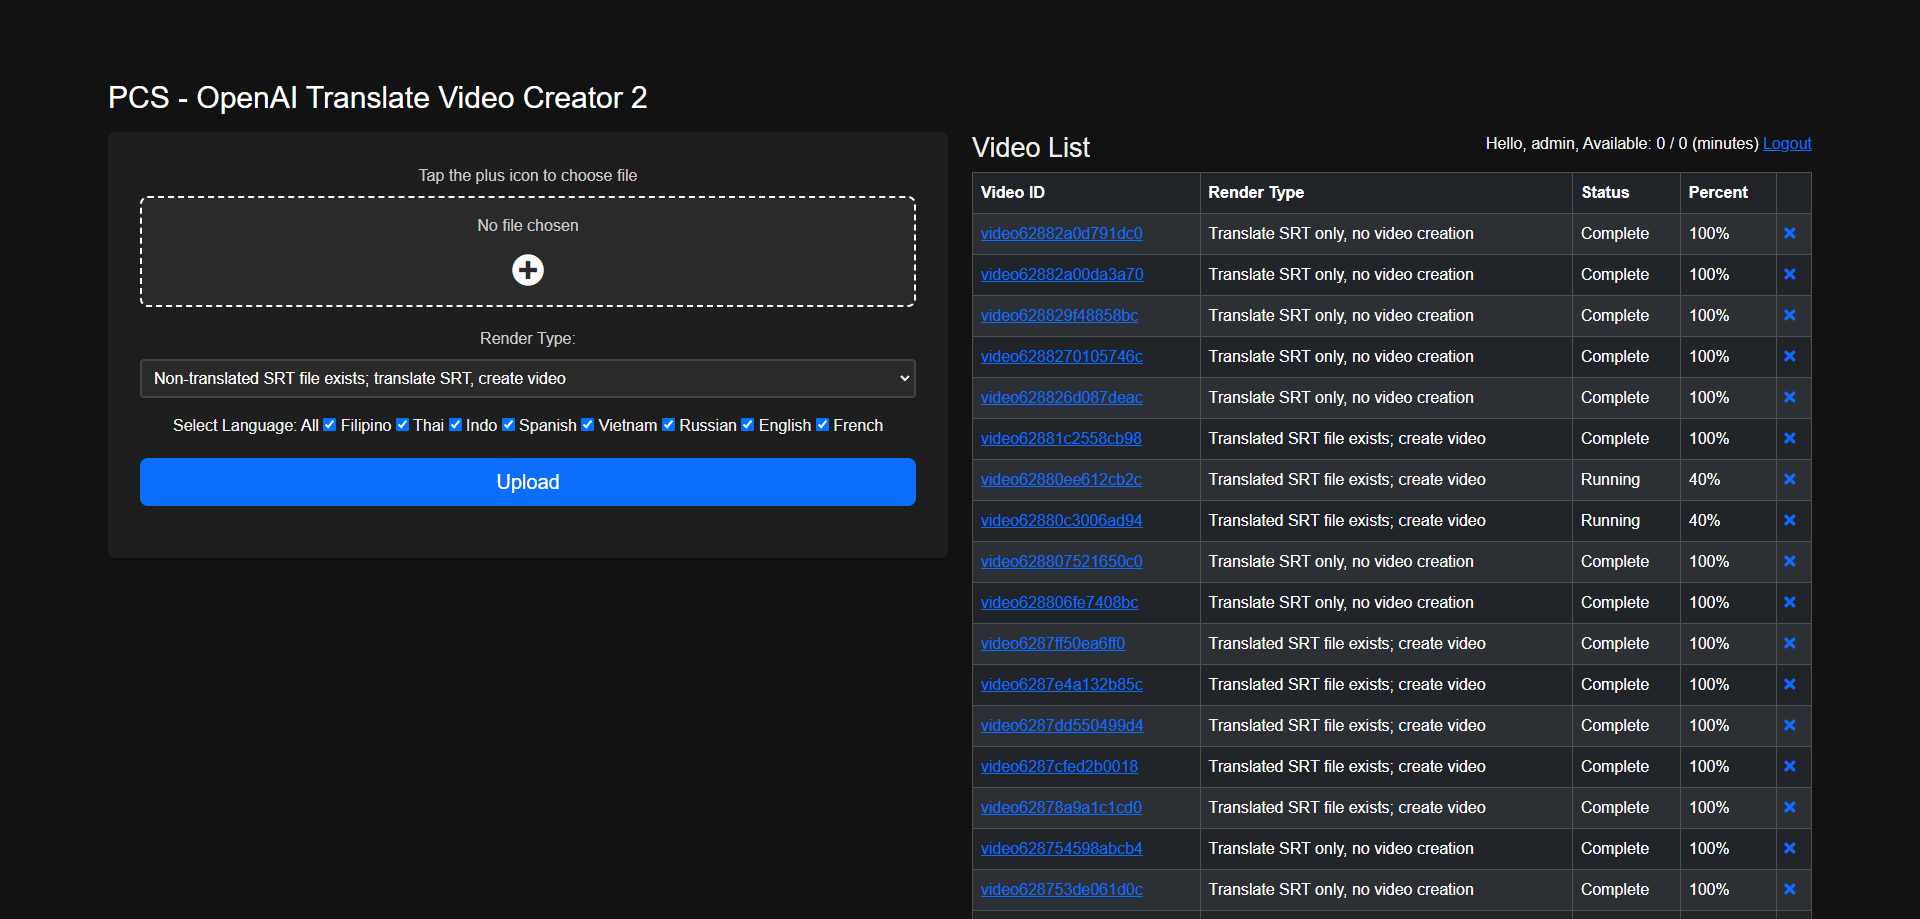Open running video62880ee612cb2c link

pyautogui.click(x=1061, y=479)
